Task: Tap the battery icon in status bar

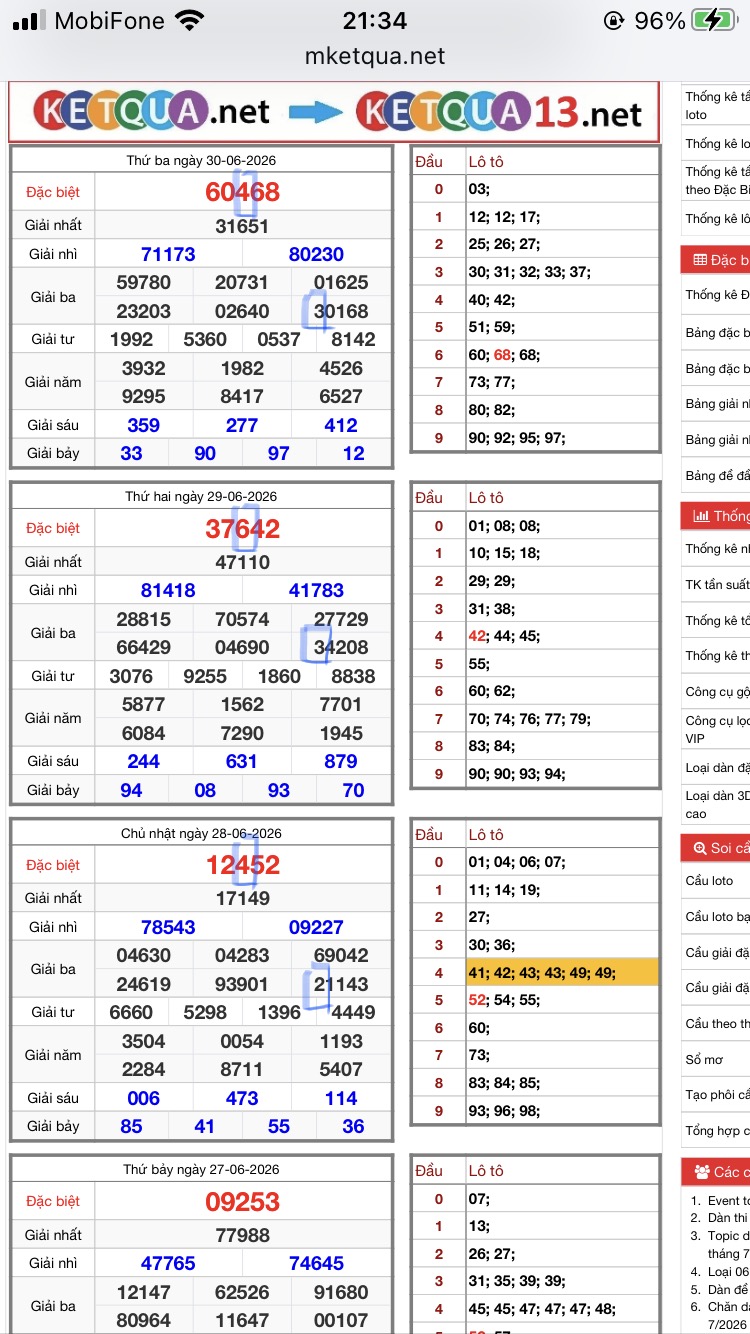Action: 713,20
